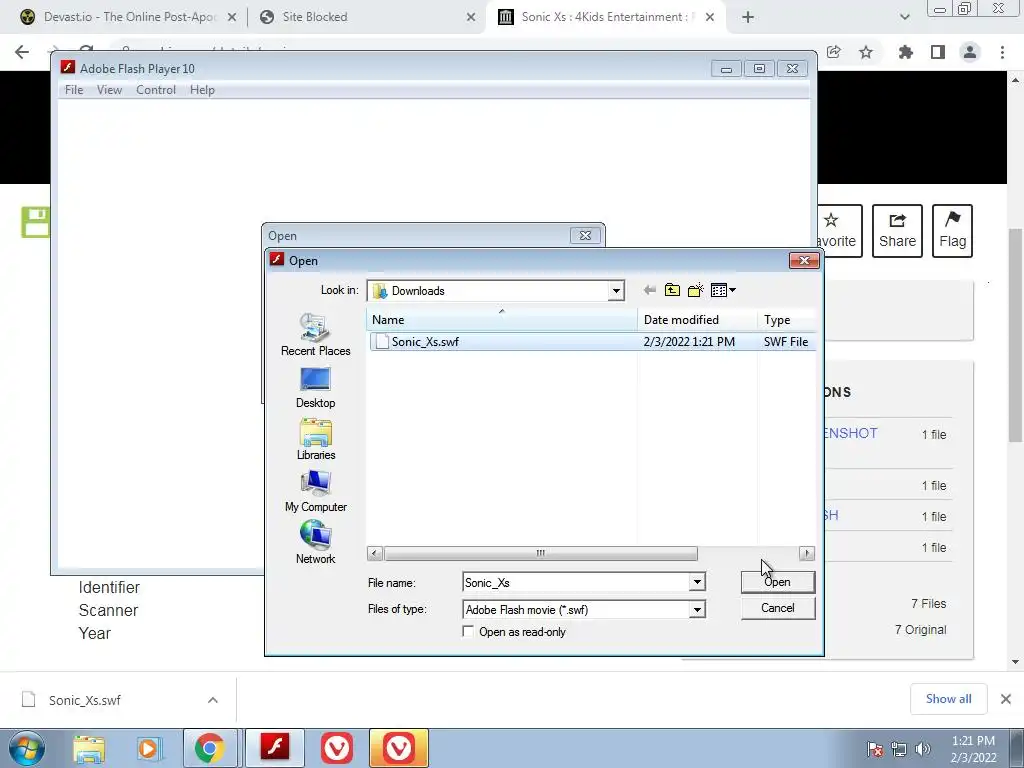Open Chrome extensions puzzle icon

pyautogui.click(x=906, y=52)
